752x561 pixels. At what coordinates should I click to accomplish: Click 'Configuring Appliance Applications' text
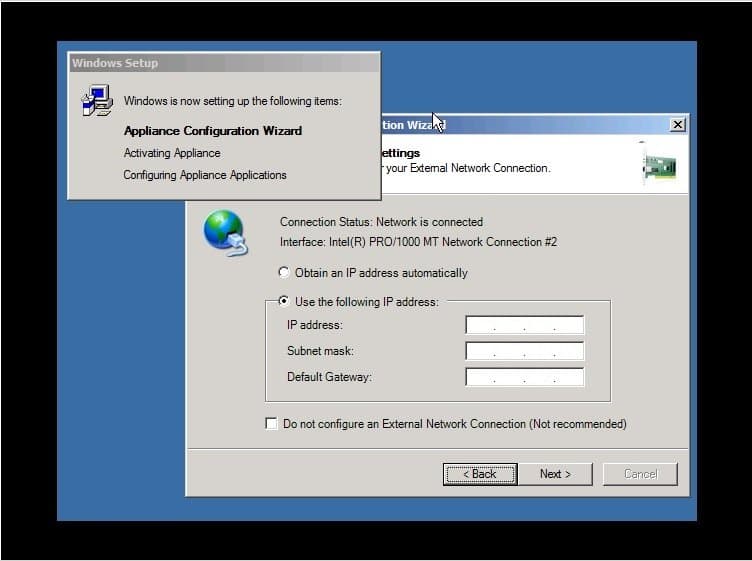click(205, 175)
